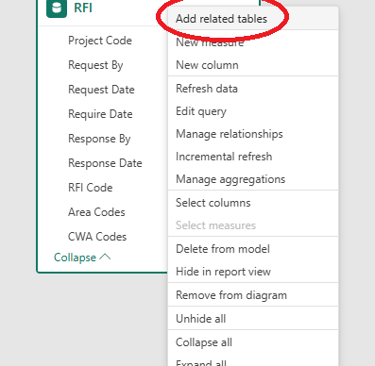Select Incremental refresh option
Viewport: 375px width, 366px height.
click(224, 157)
